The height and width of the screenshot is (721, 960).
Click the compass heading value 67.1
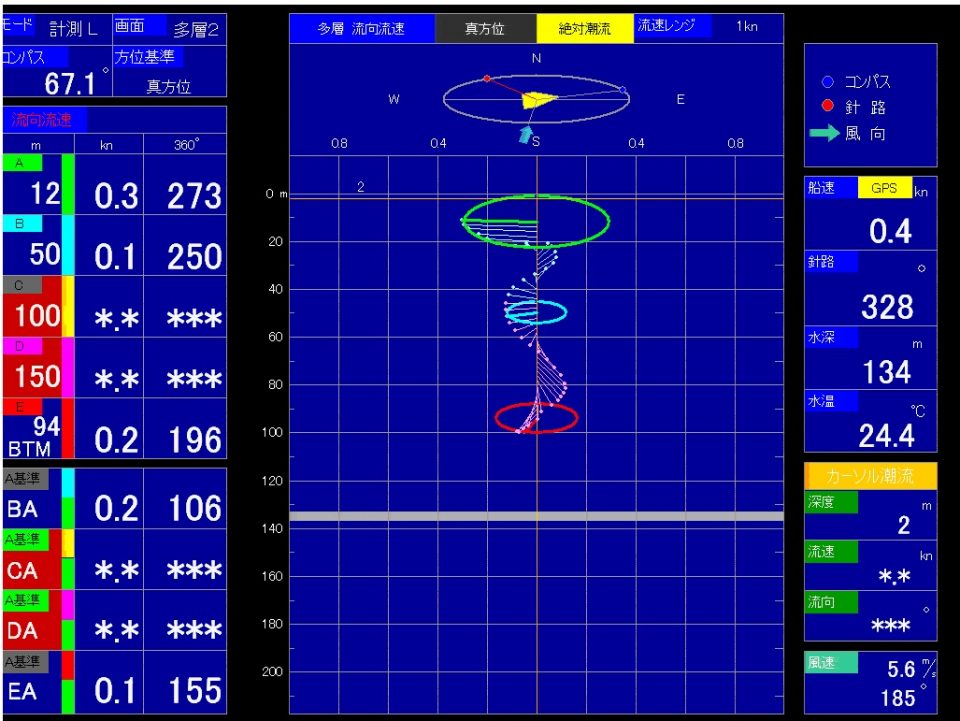click(70, 83)
